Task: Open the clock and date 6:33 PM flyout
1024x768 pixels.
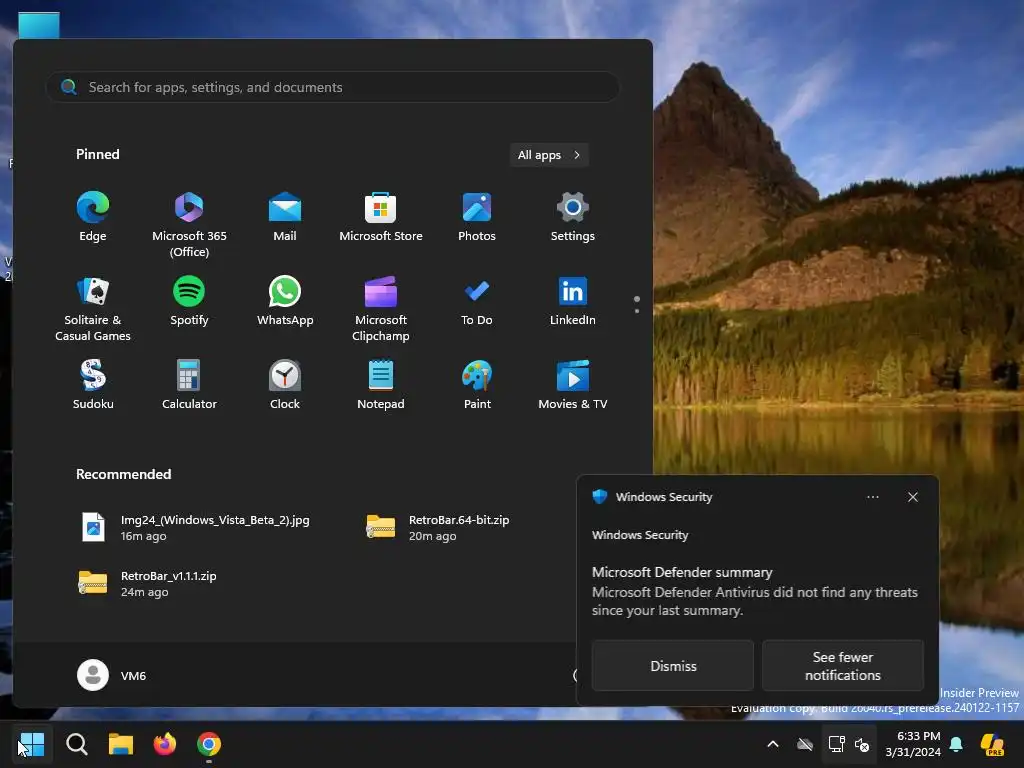Action: point(913,744)
